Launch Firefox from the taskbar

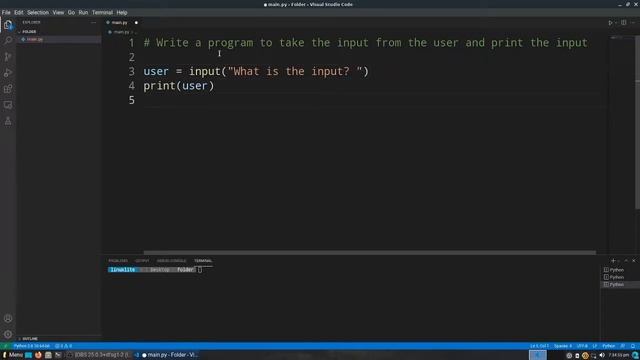tap(38, 355)
